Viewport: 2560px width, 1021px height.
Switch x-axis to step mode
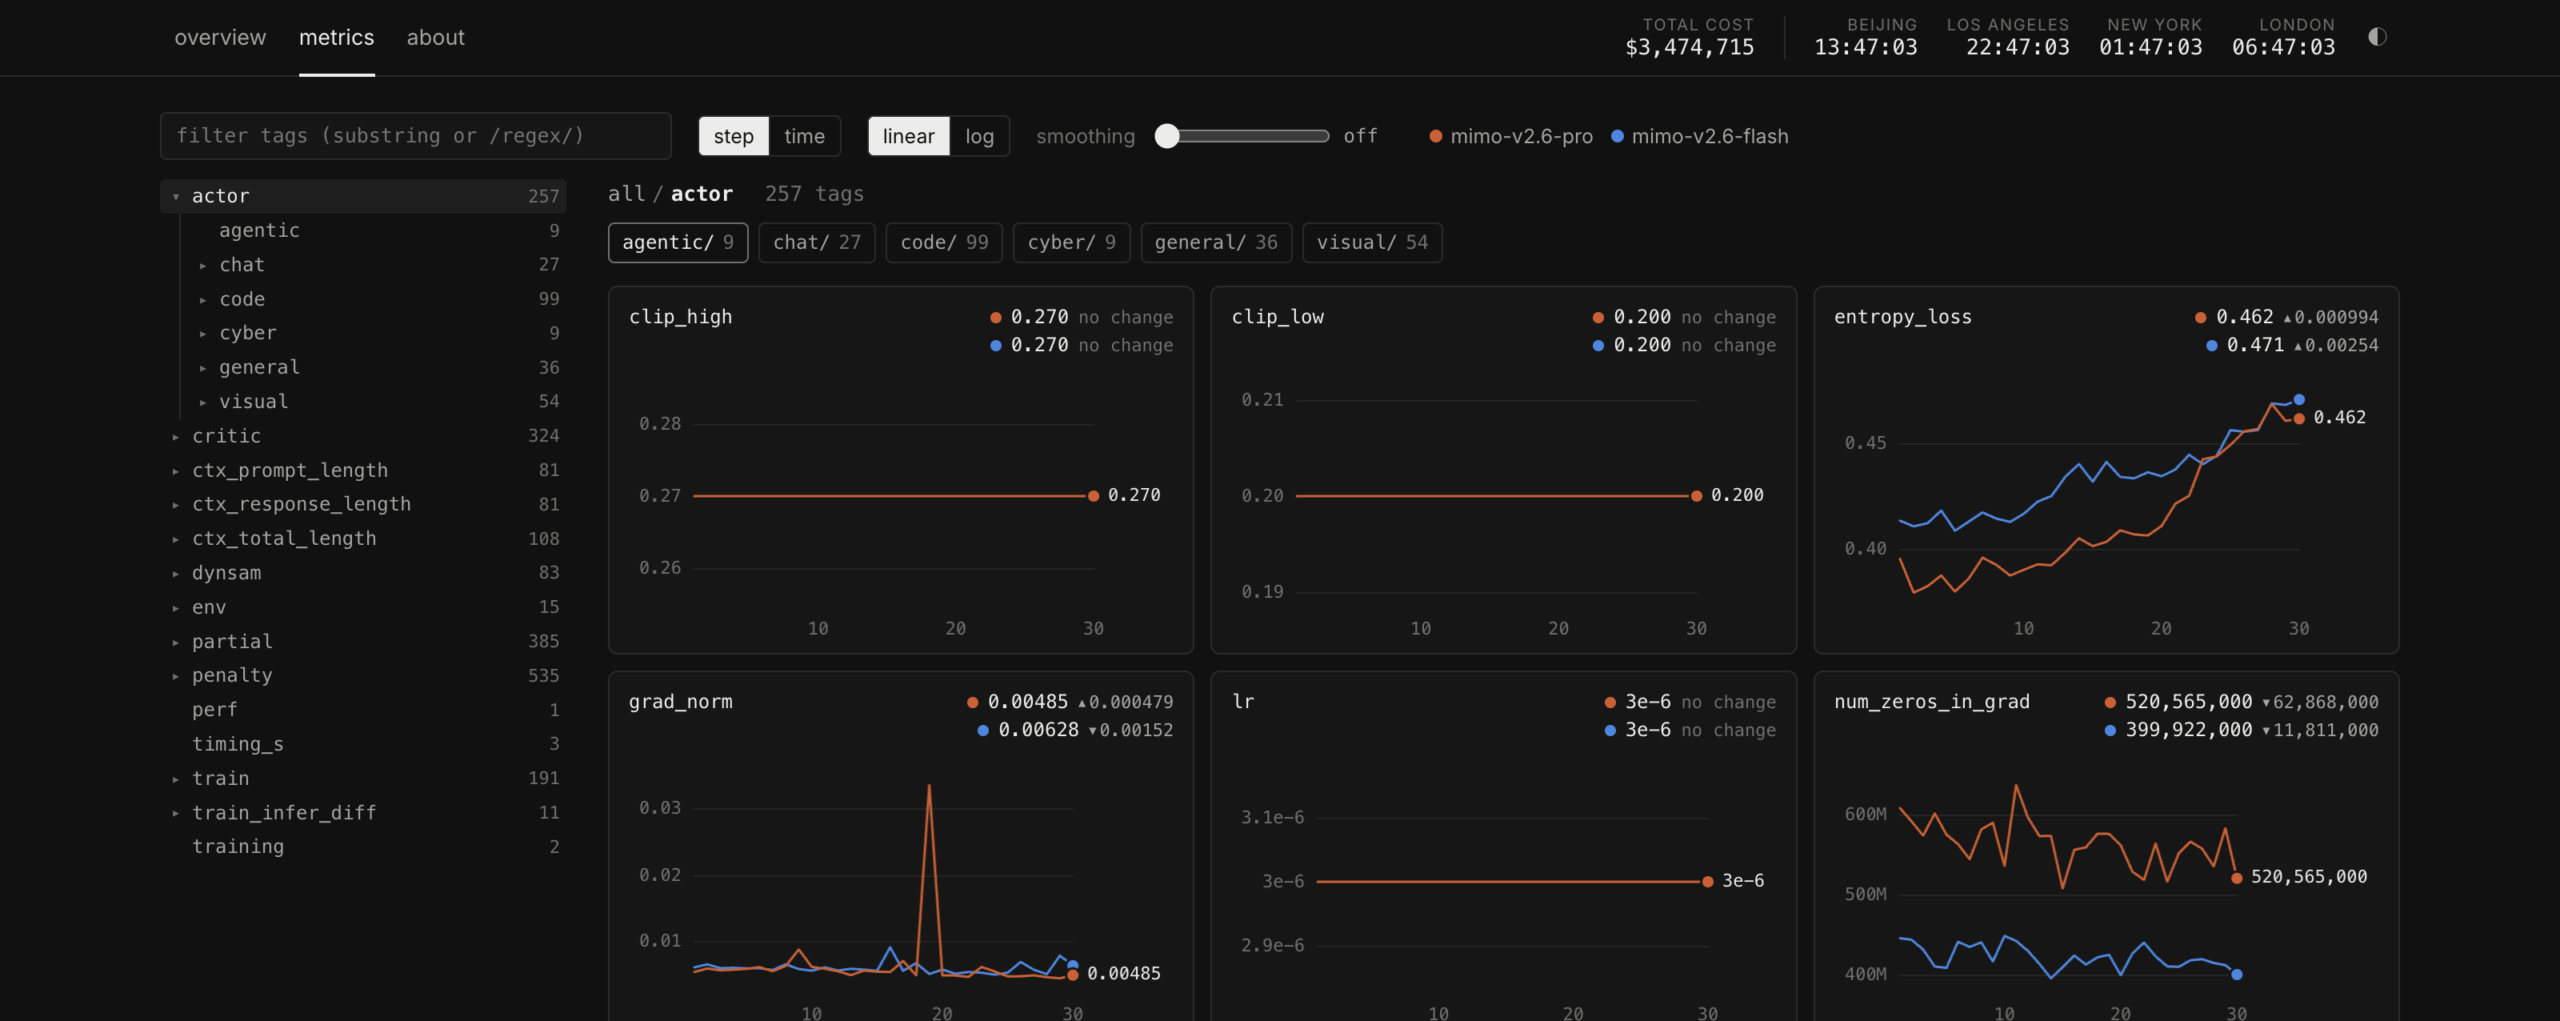tap(733, 136)
